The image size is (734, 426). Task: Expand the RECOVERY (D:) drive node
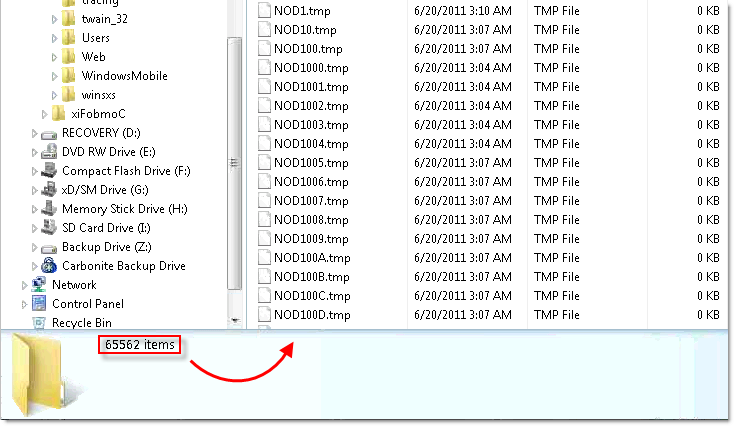click(x=36, y=133)
